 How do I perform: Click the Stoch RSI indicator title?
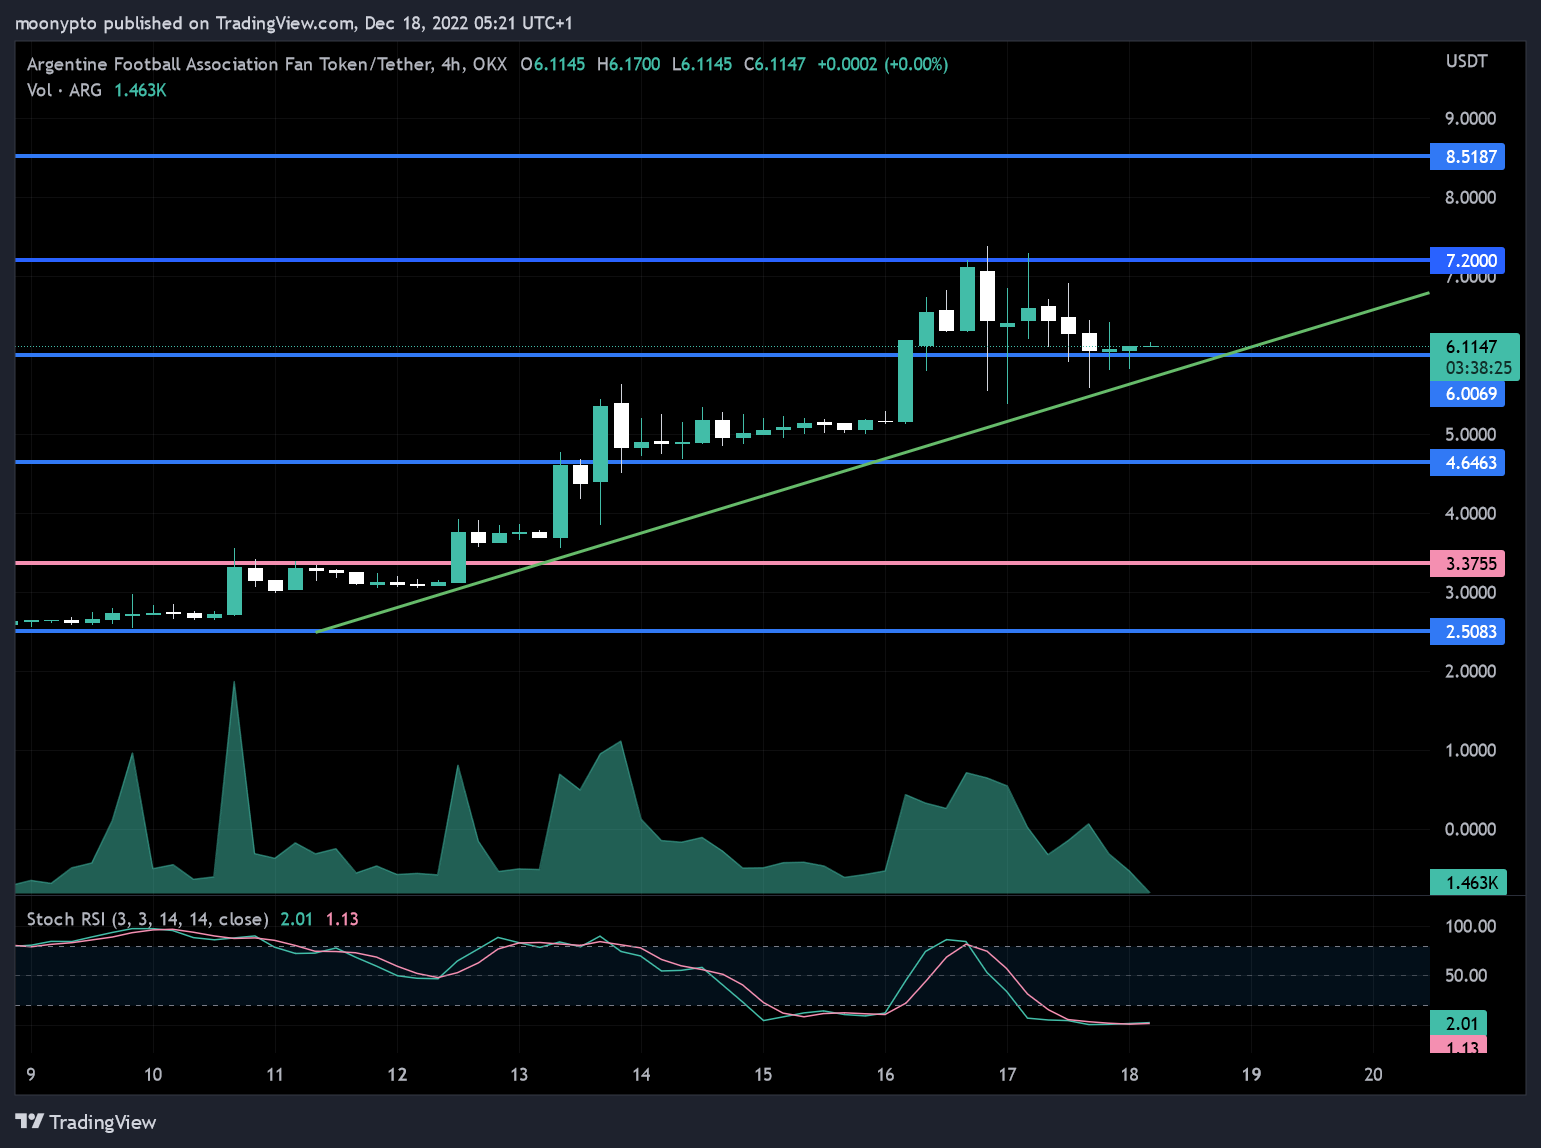(x=147, y=919)
